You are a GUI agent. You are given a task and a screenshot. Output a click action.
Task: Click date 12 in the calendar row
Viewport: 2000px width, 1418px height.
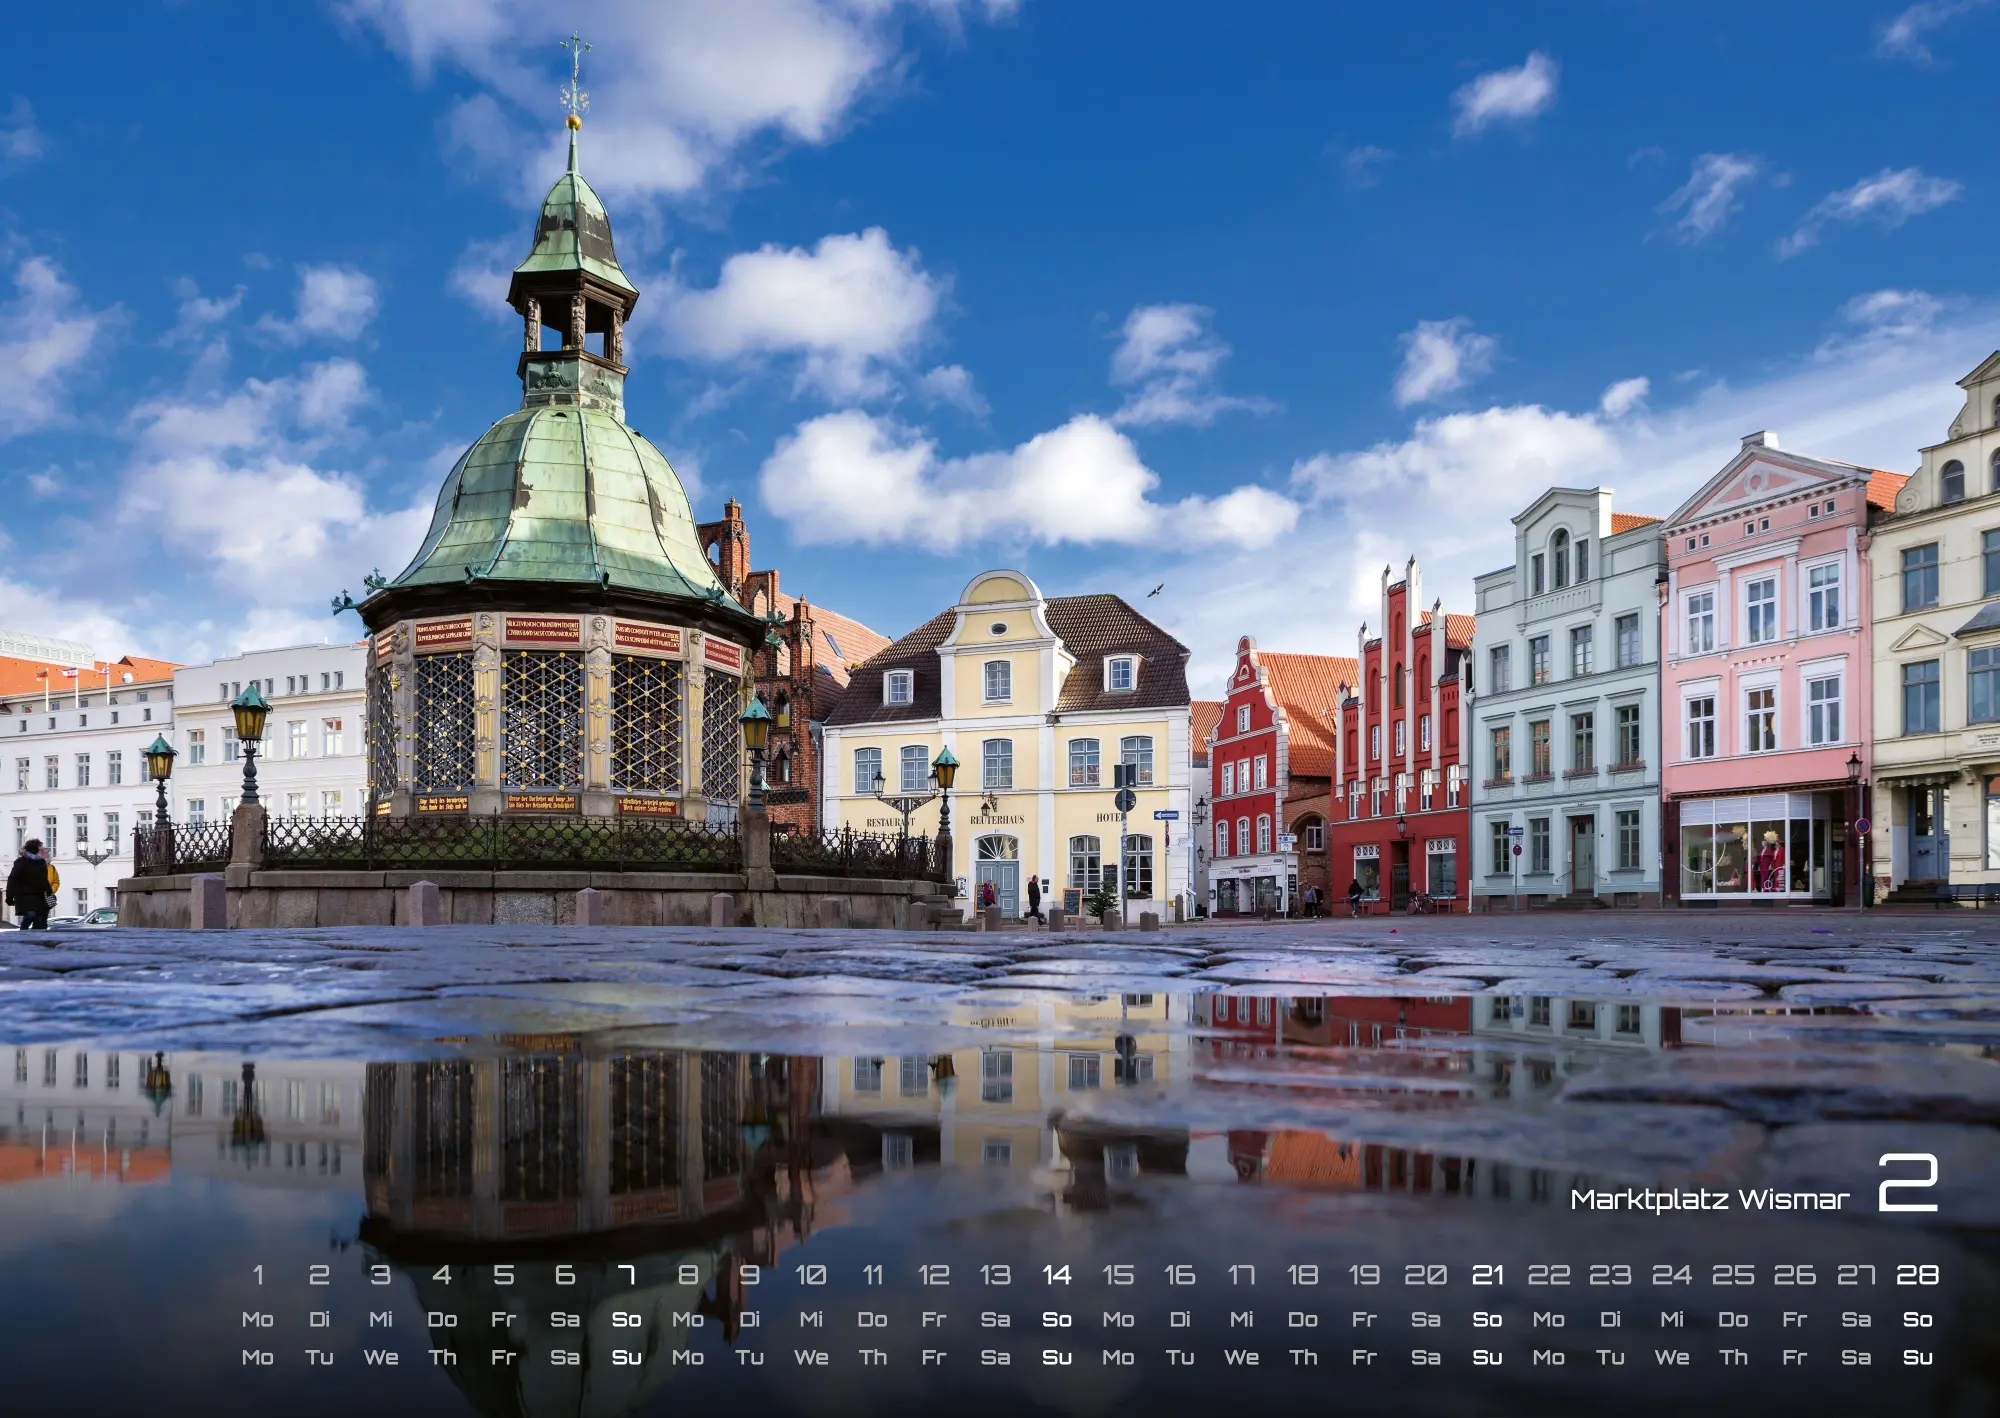(x=934, y=1275)
